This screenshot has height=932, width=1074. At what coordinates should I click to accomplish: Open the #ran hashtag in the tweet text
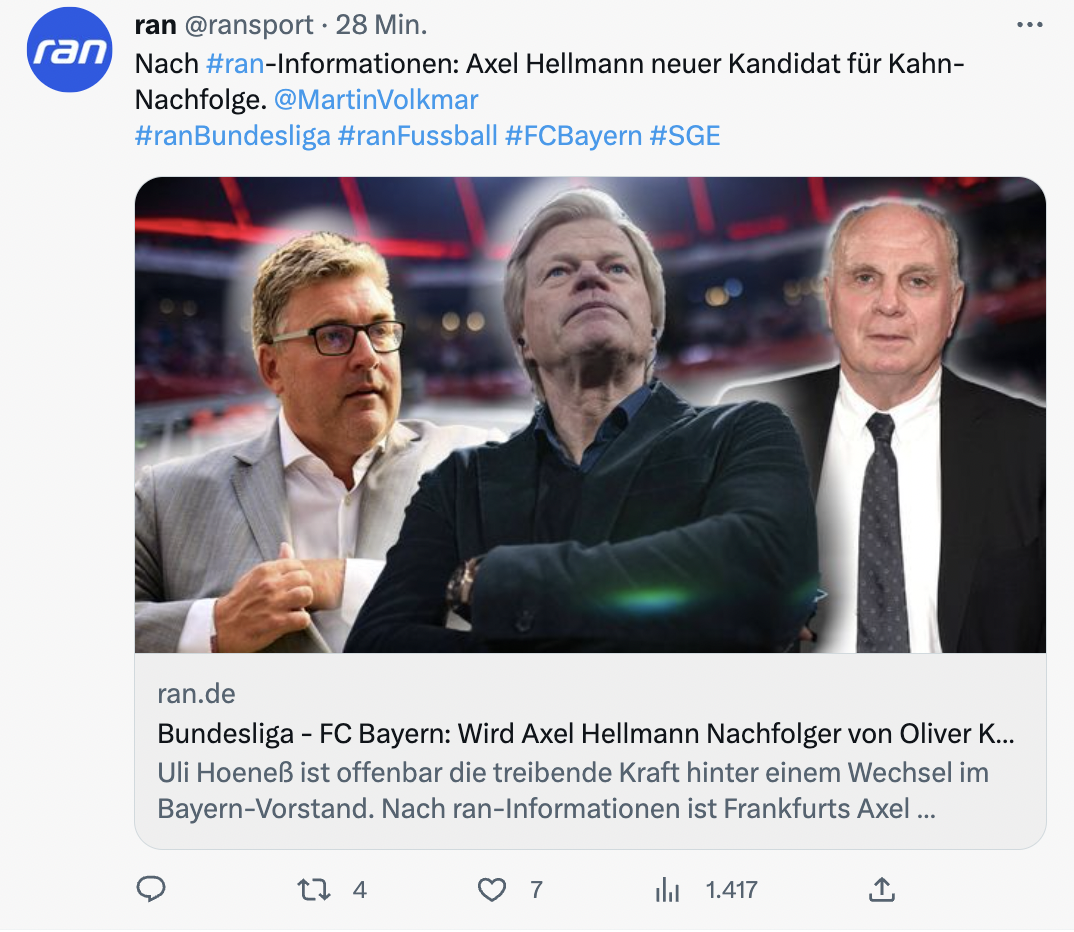pyautogui.click(x=235, y=65)
